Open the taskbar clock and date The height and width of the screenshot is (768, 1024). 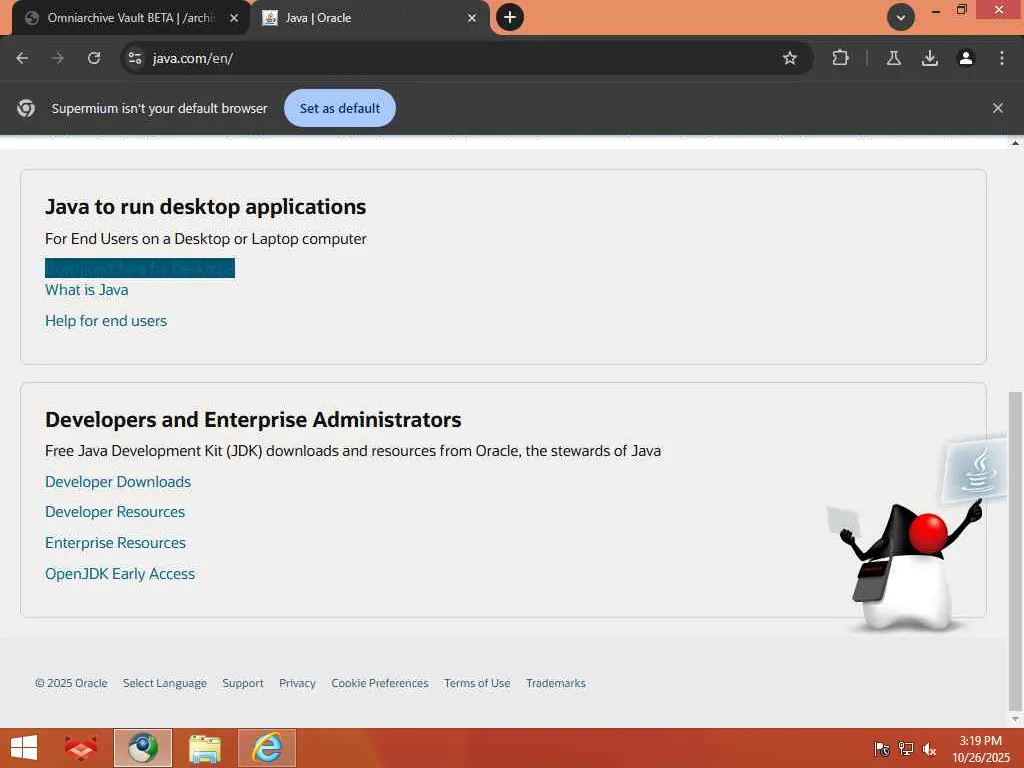click(981, 748)
